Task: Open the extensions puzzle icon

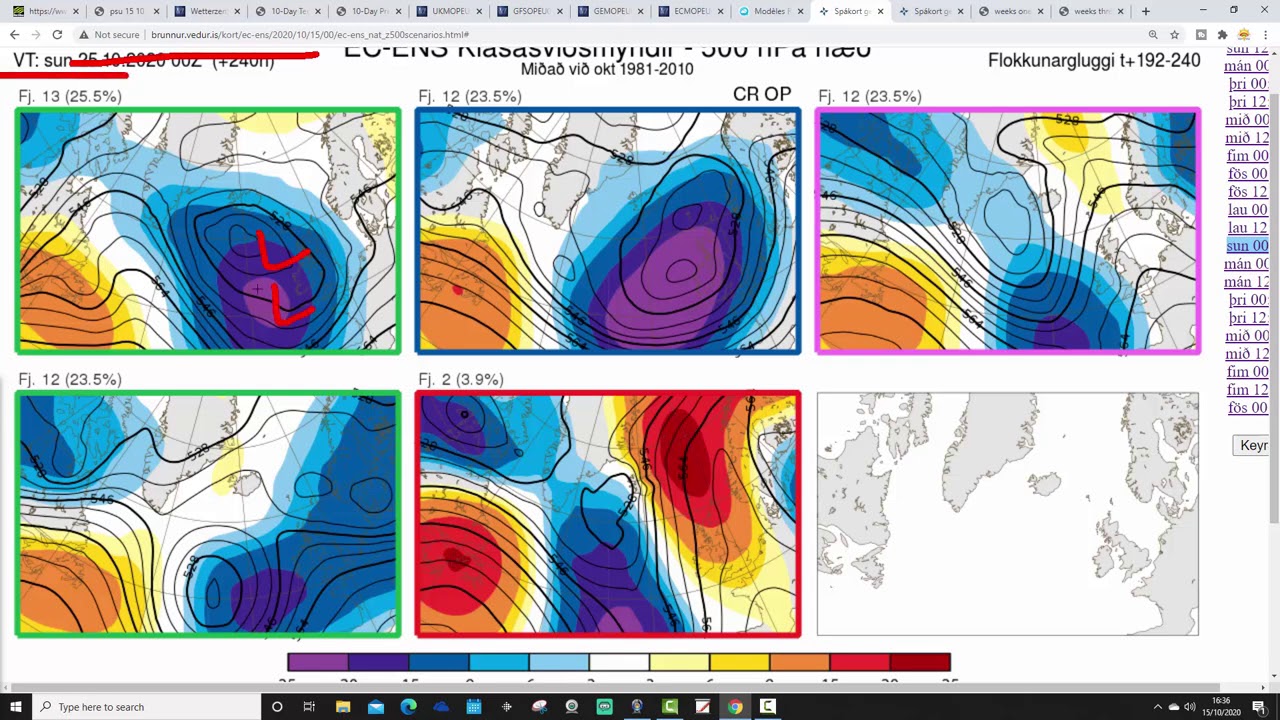Action: pyautogui.click(x=1222, y=34)
